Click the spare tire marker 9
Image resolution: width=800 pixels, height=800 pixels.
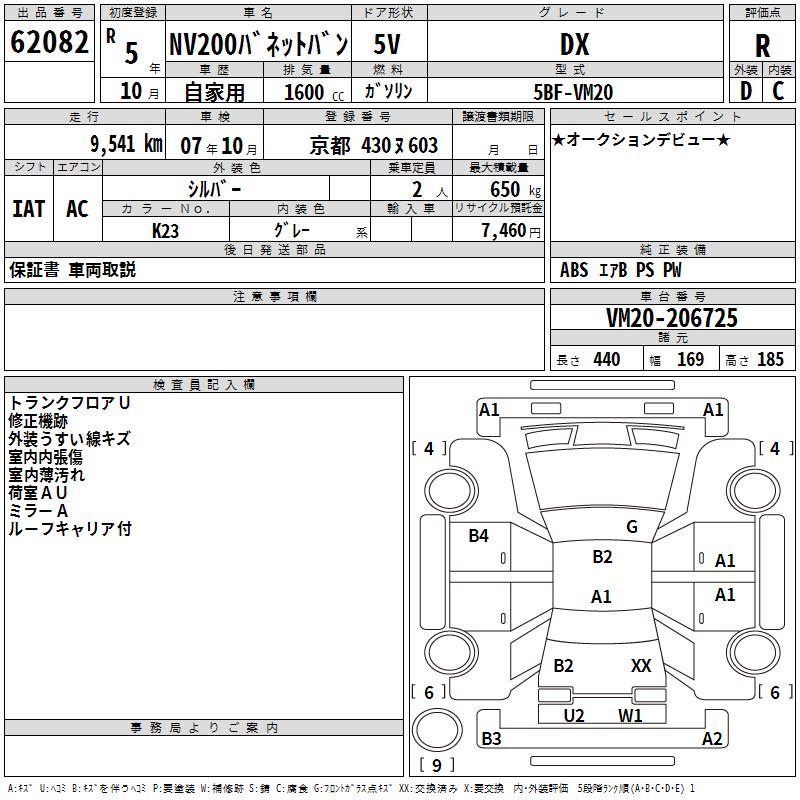[437, 765]
